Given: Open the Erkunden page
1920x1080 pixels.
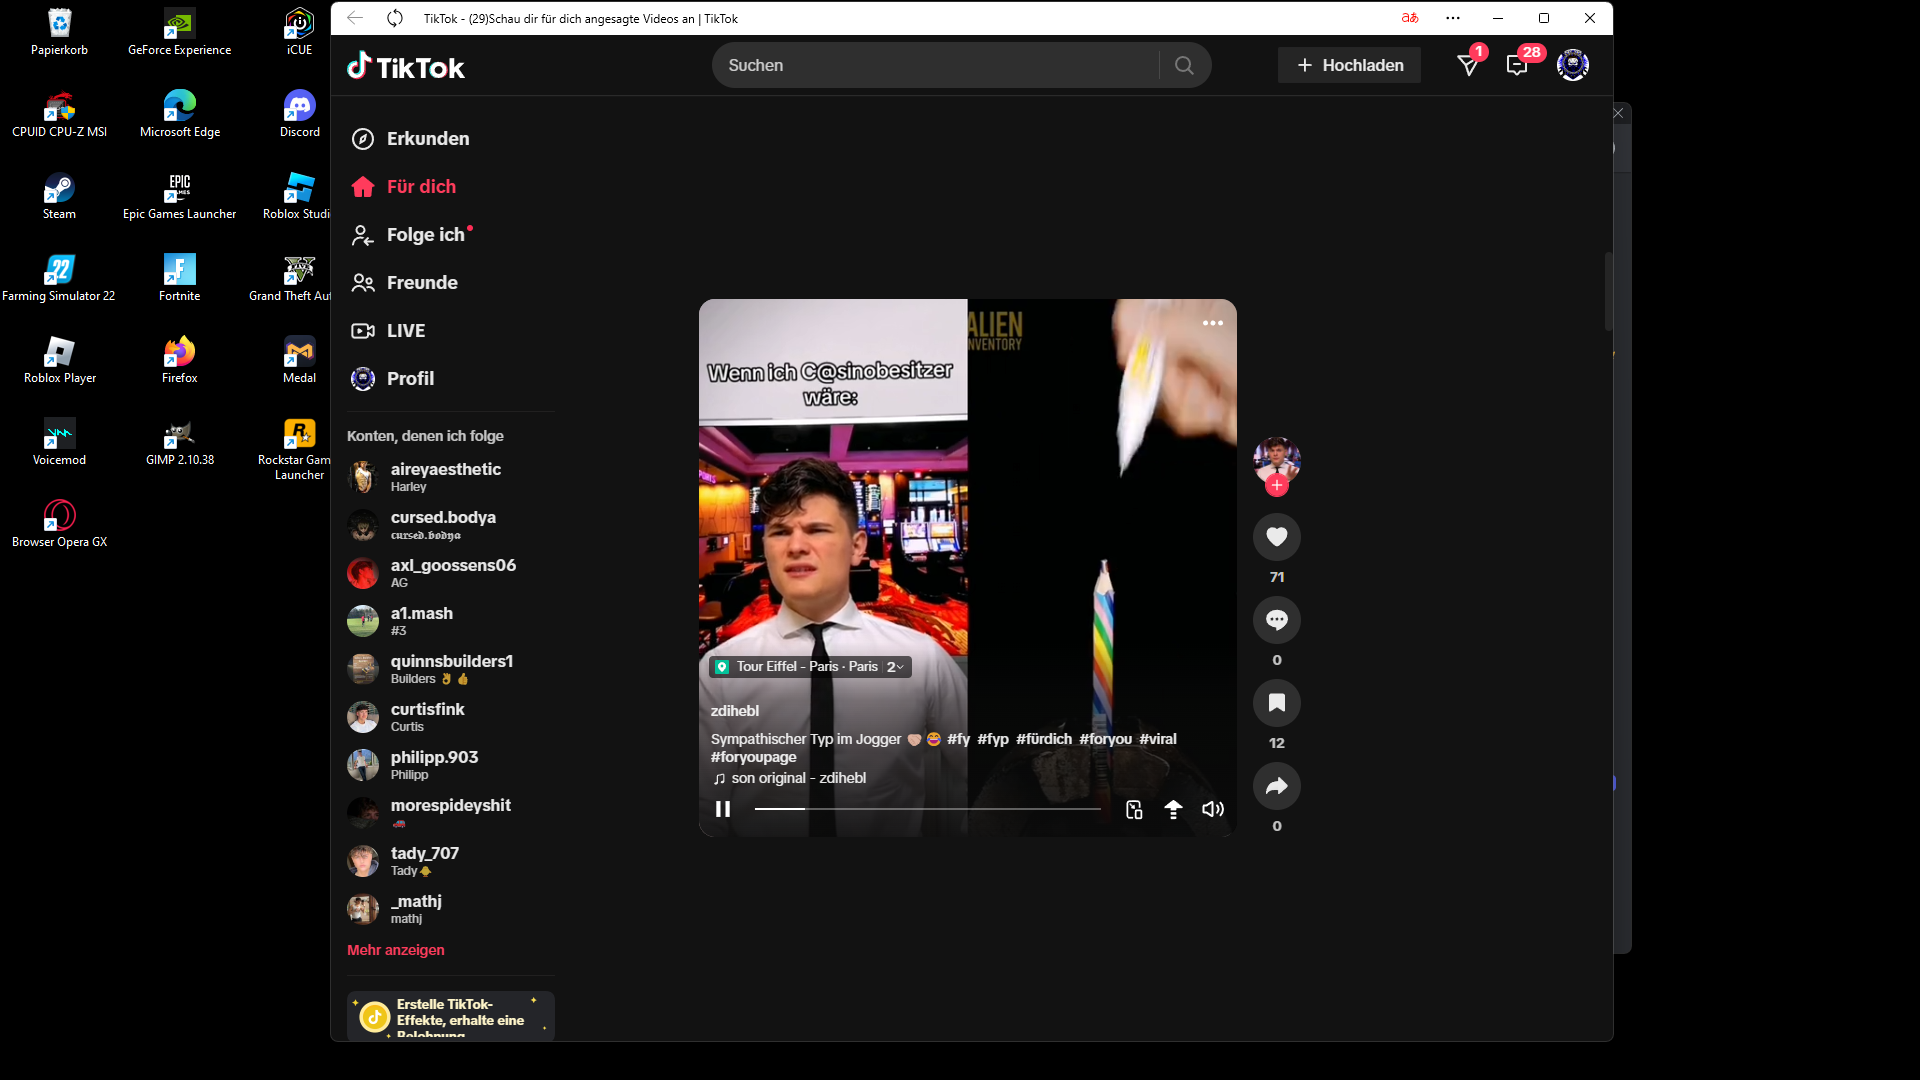Looking at the screenshot, I should (411, 139).
